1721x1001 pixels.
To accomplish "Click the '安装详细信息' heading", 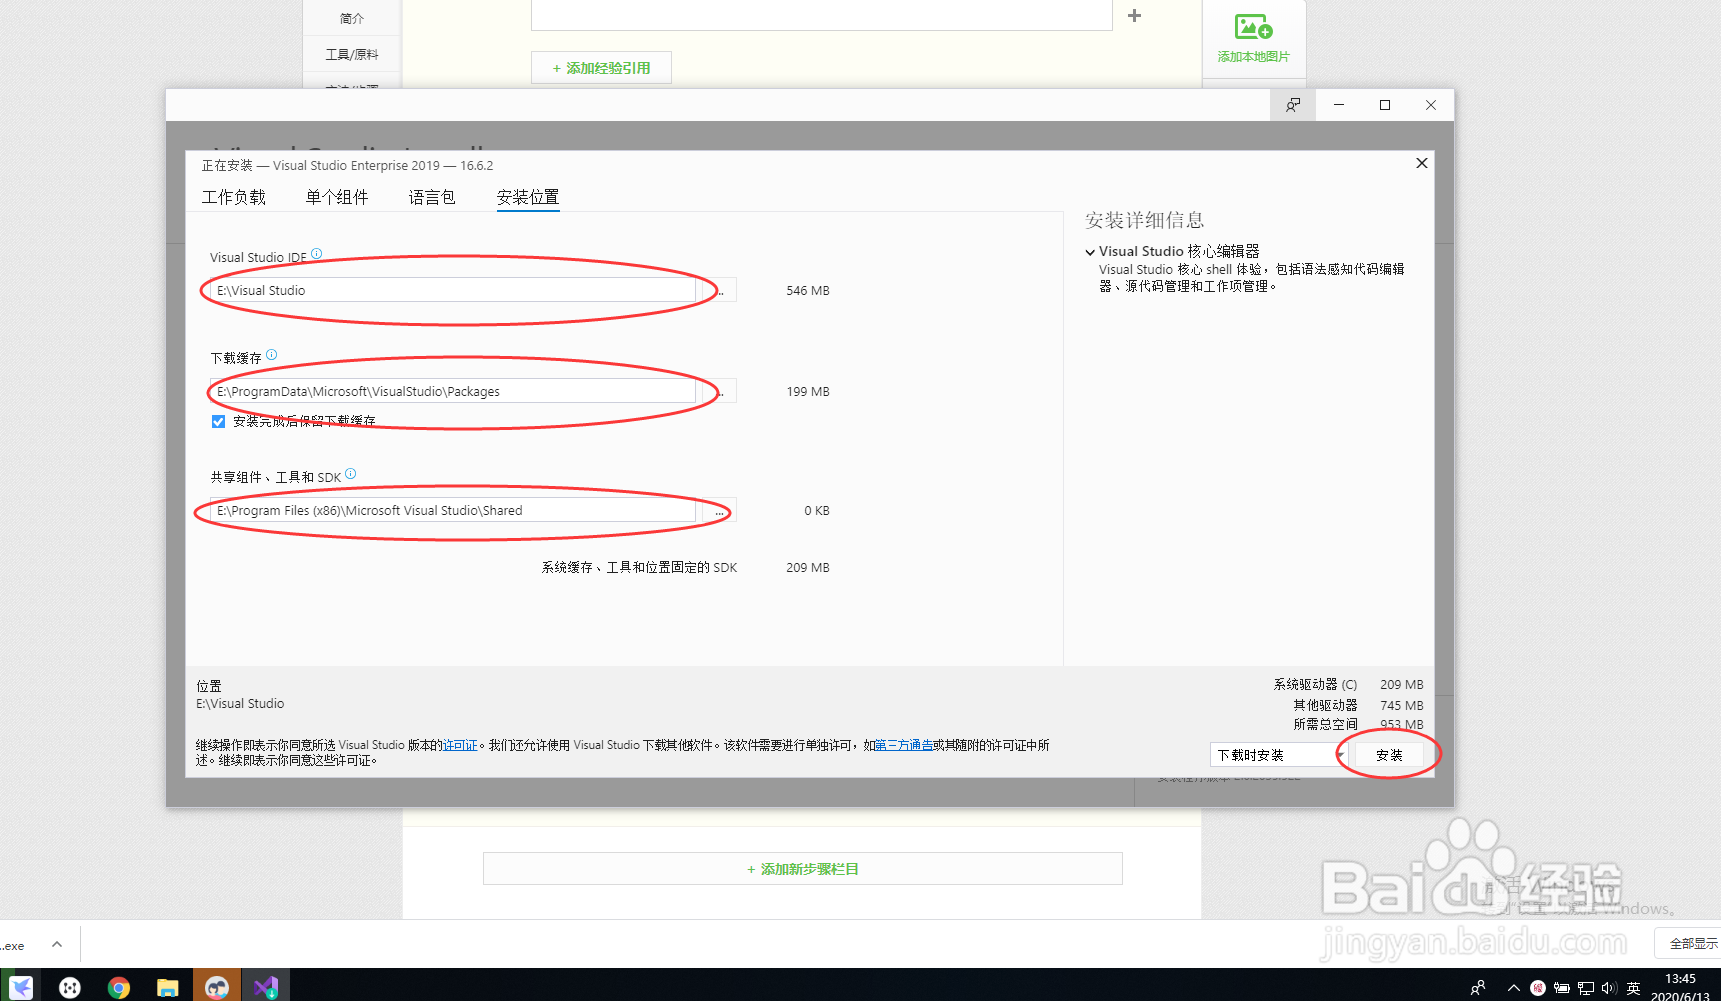I will click(1144, 220).
